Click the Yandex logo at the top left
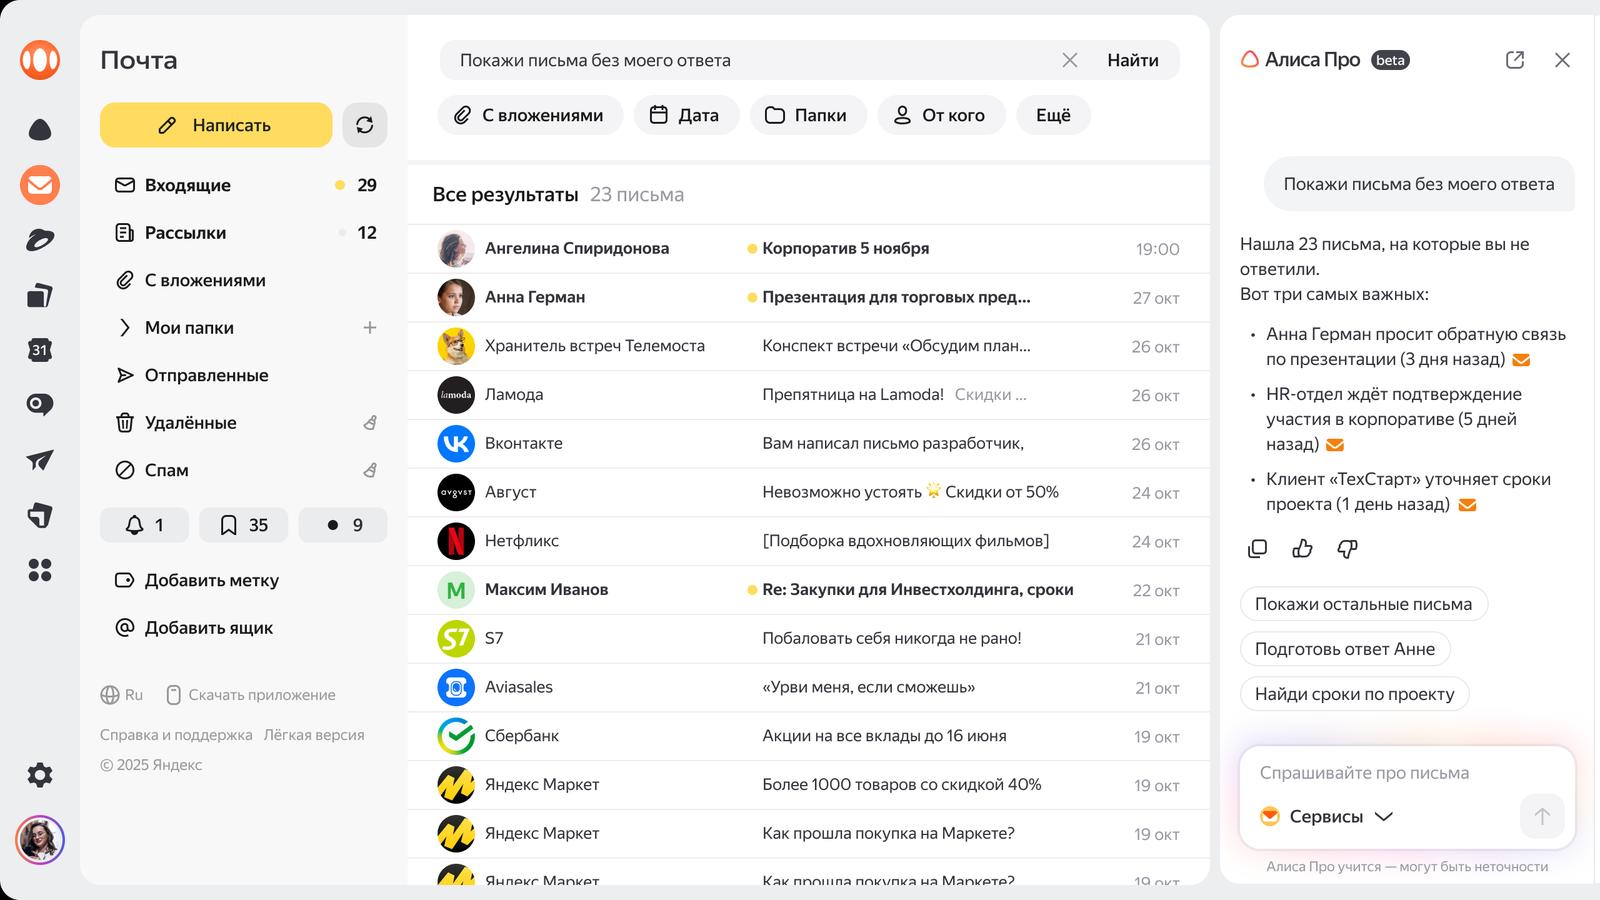This screenshot has height=900, width=1600. click(40, 60)
